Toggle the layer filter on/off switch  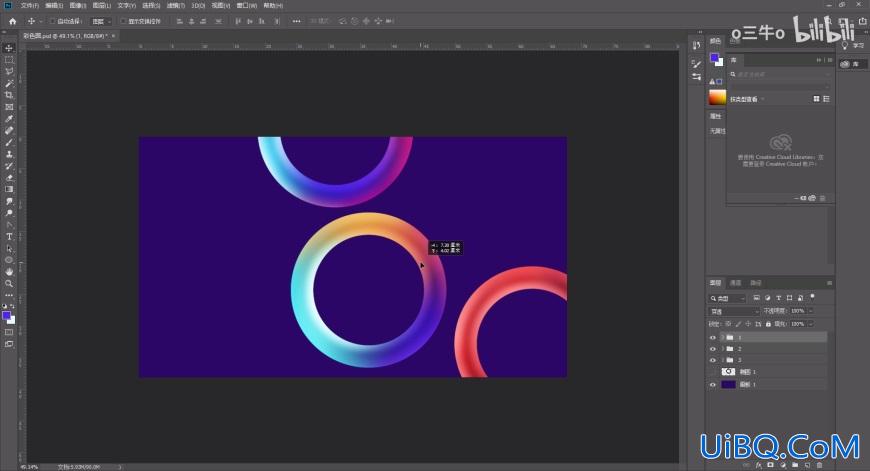click(812, 297)
